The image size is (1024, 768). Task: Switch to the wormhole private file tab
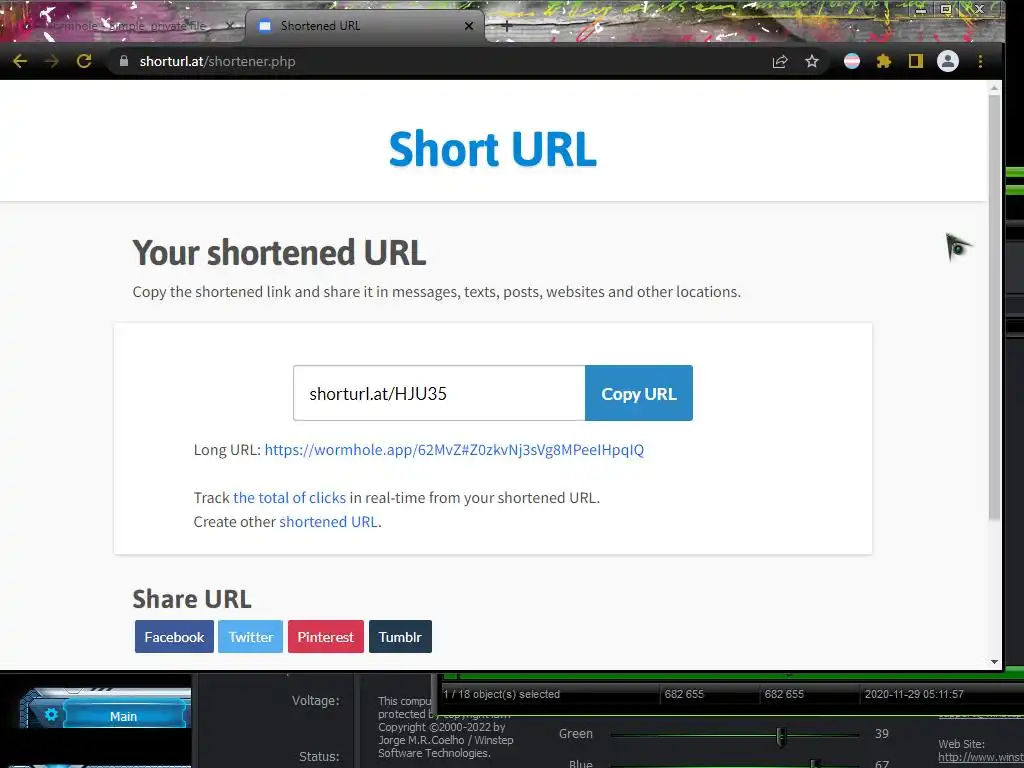tap(124, 26)
